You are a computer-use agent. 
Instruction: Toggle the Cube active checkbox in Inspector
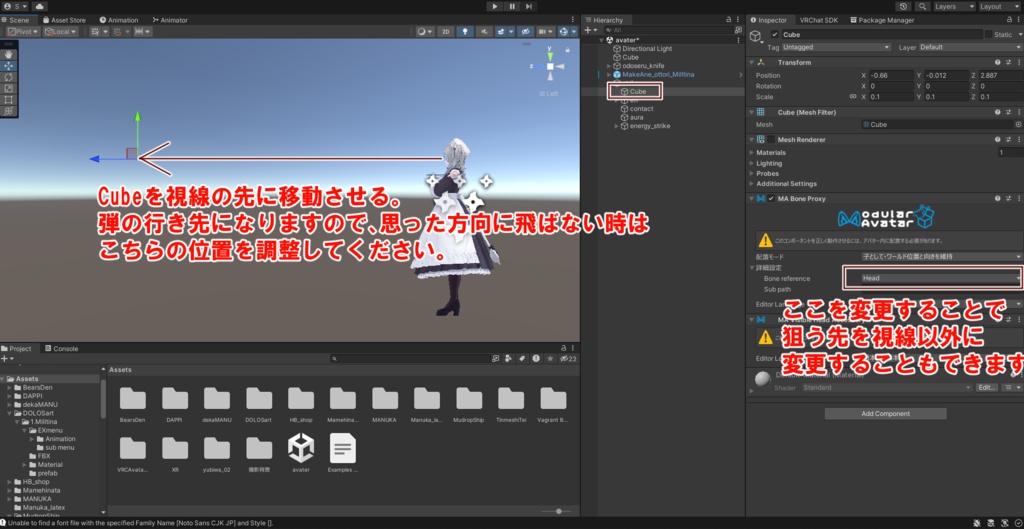(x=775, y=34)
